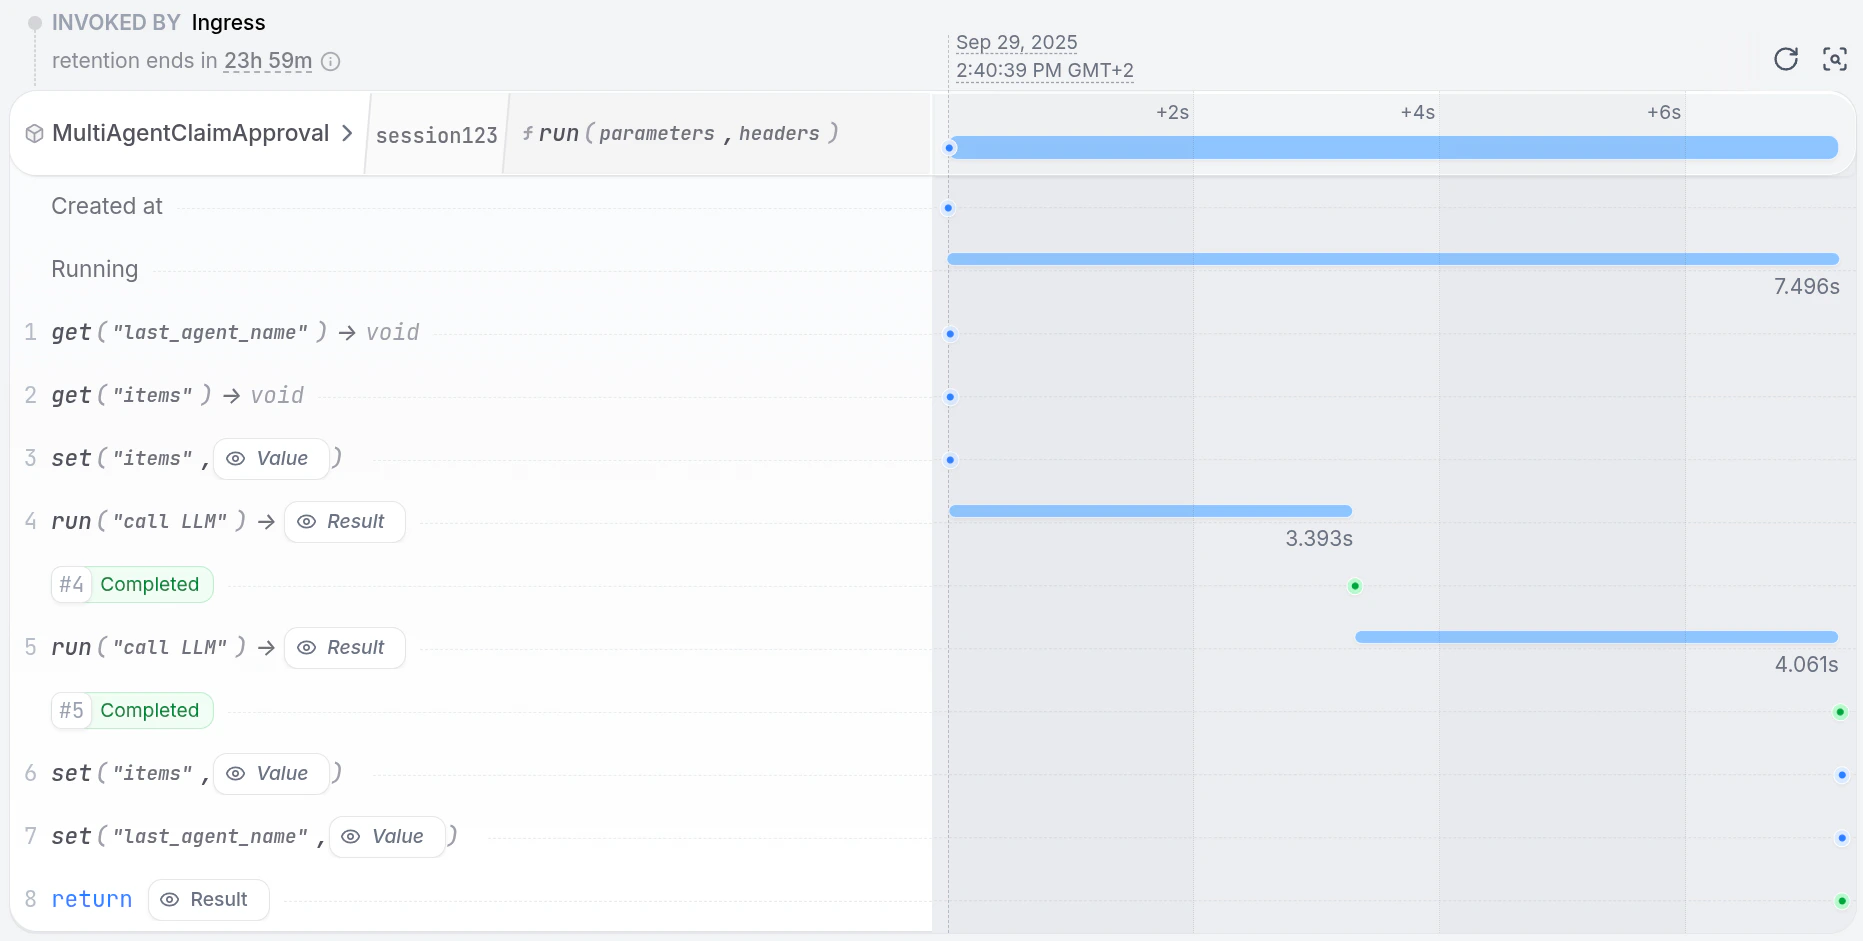Viewport: 1863px width, 941px height.
Task: Select the session123 key segment
Action: [x=437, y=135]
